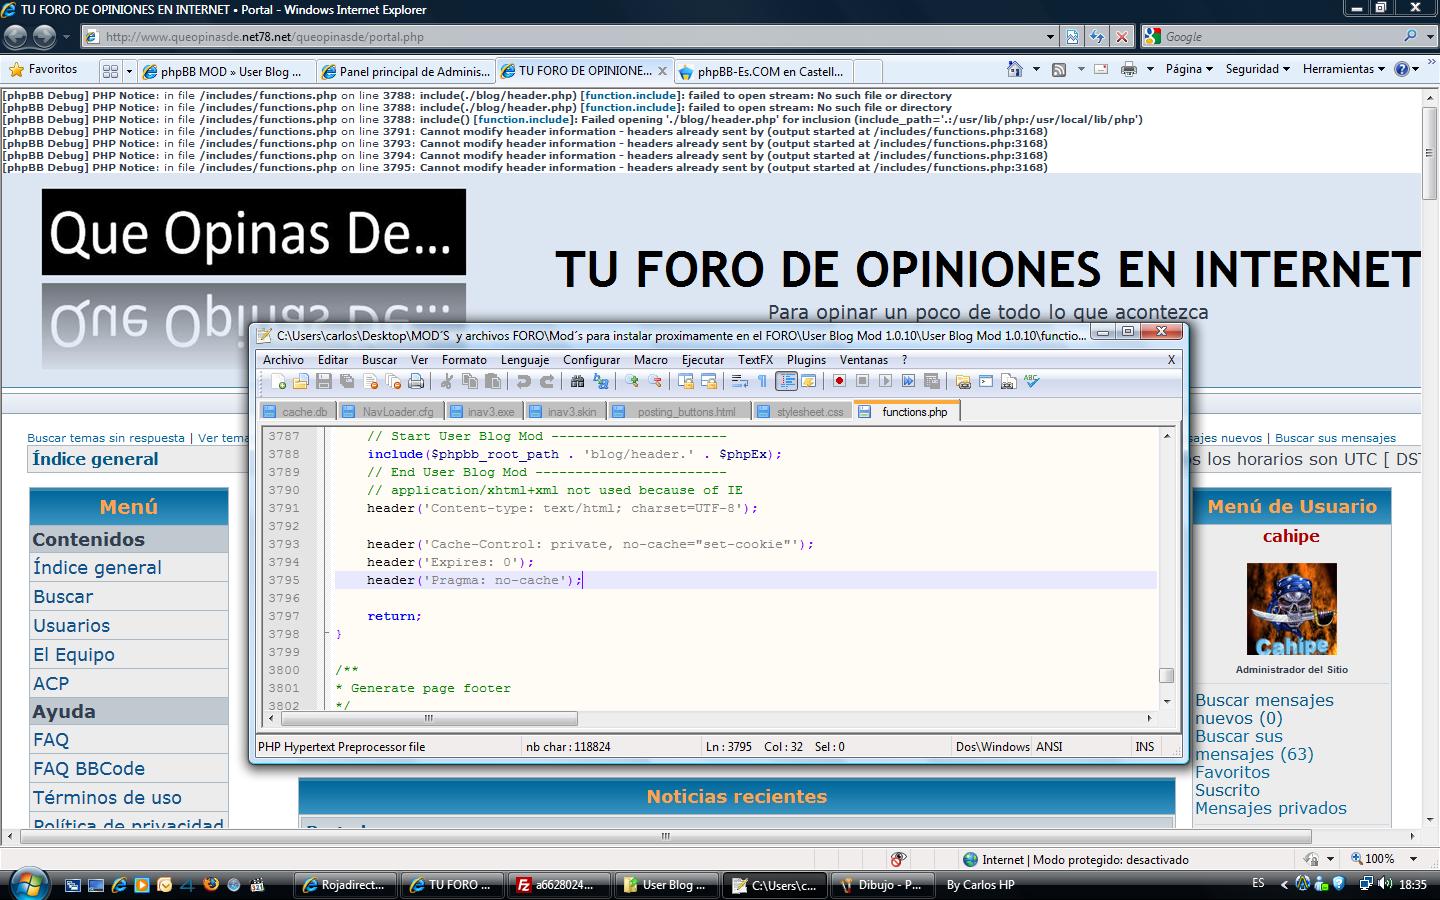Open Find dialog with binoculars icon
The height and width of the screenshot is (900, 1440).
pyautogui.click(x=577, y=381)
